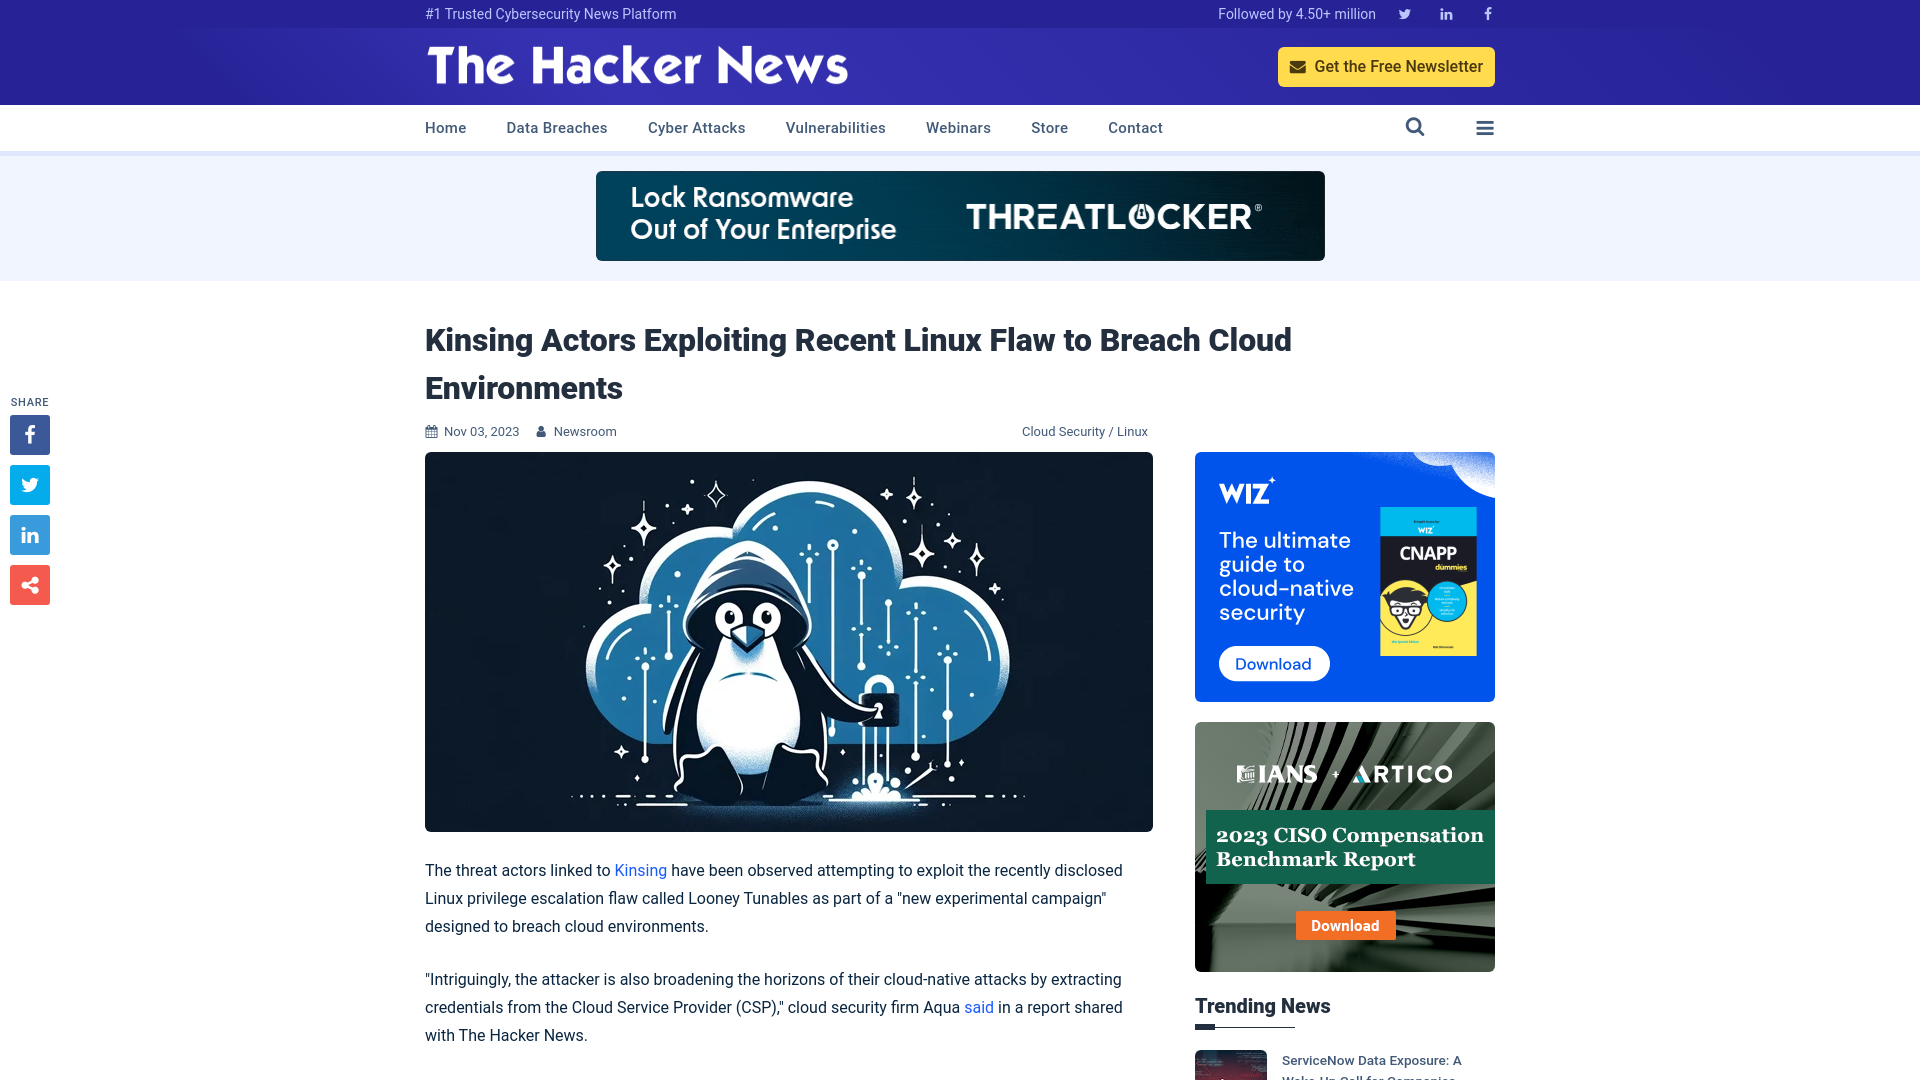
Task: Click the LinkedIn header icon
Action: [x=1445, y=13]
